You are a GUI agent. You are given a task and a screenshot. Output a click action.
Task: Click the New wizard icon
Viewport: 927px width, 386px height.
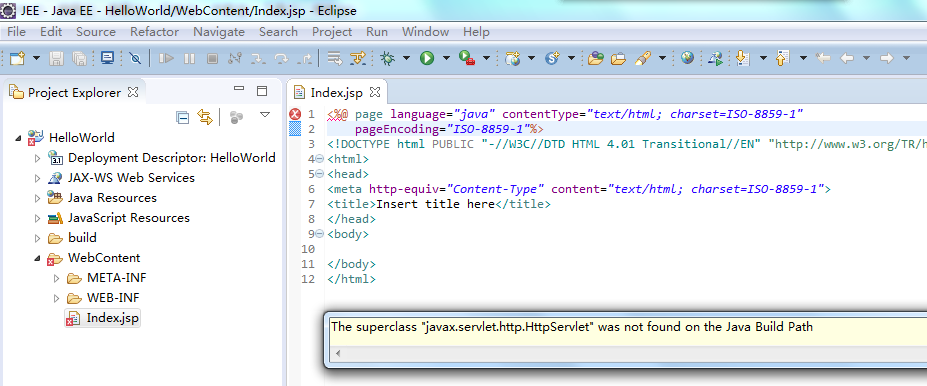coord(17,58)
